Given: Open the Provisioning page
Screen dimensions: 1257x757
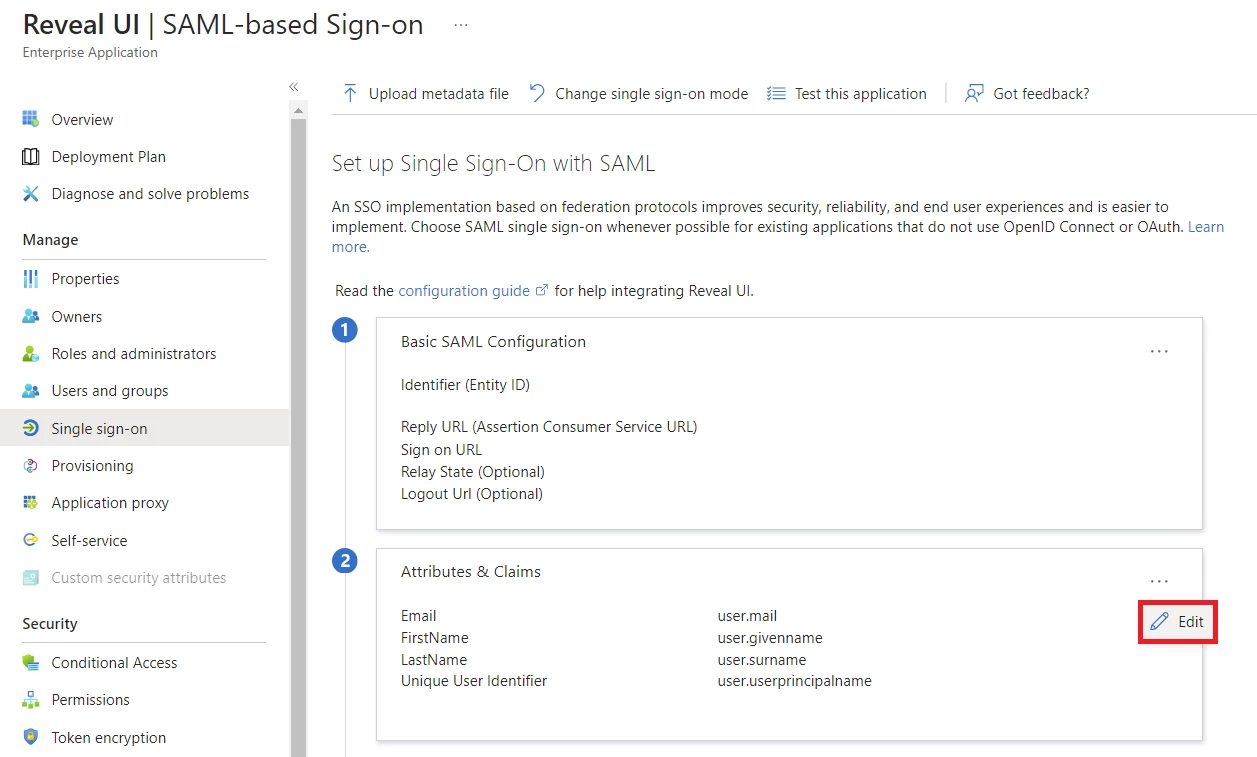Looking at the screenshot, I should click(x=144, y=466).
